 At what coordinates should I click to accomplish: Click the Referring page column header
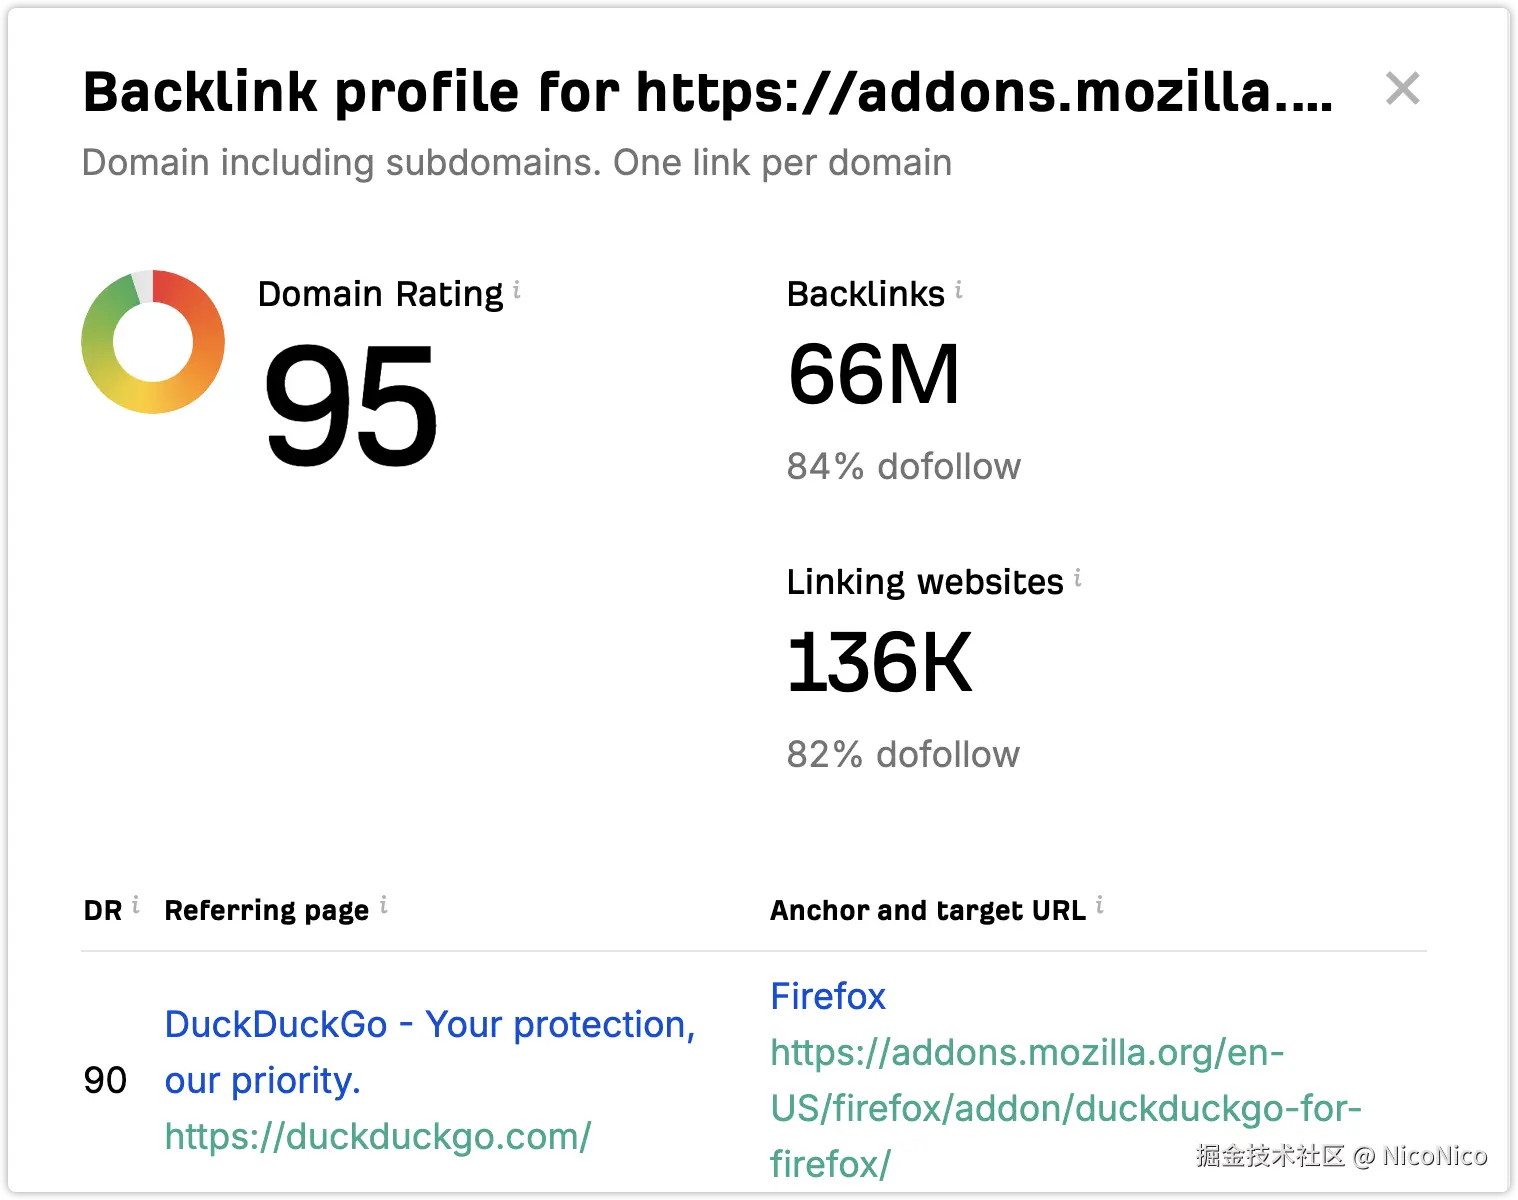(266, 910)
